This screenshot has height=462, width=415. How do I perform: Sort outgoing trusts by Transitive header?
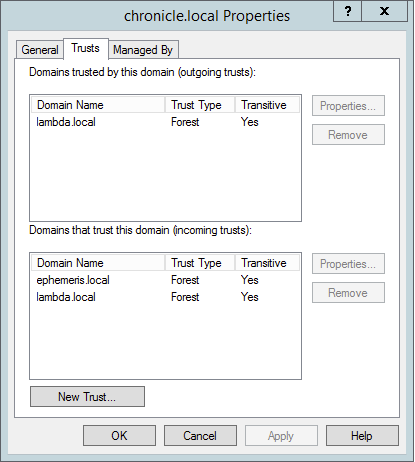tap(267, 105)
